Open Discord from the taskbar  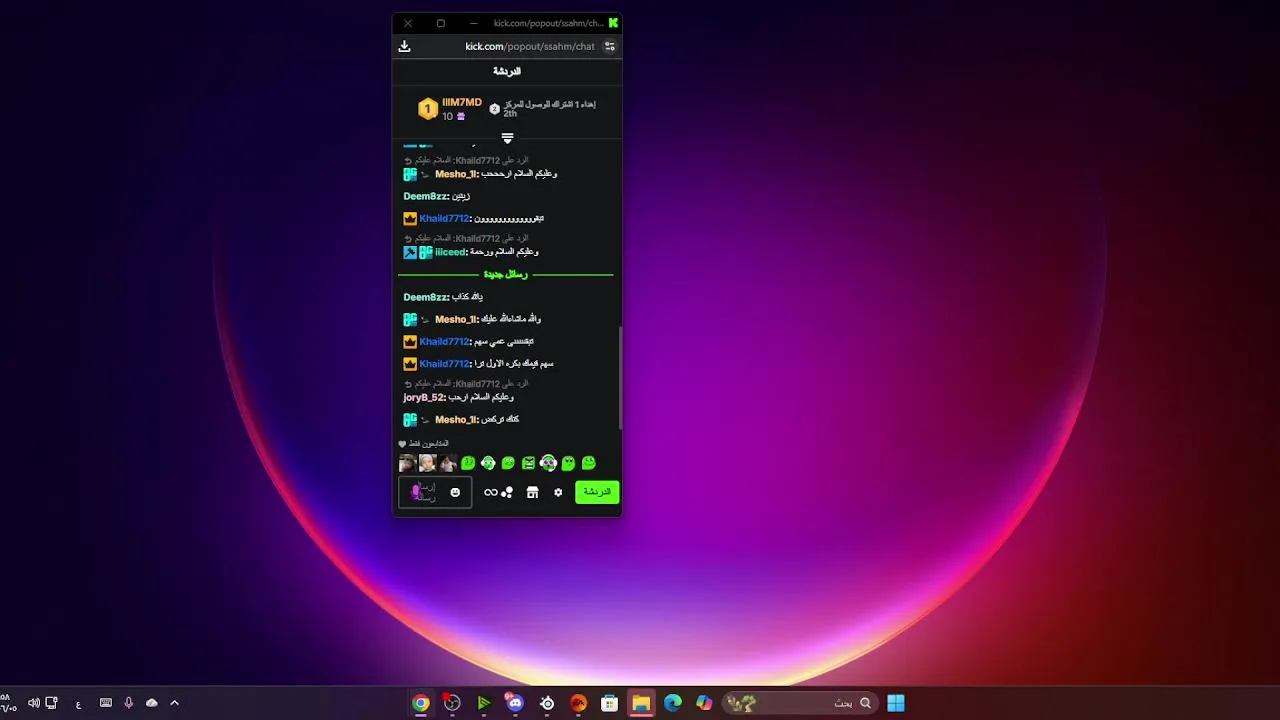pyautogui.click(x=515, y=703)
